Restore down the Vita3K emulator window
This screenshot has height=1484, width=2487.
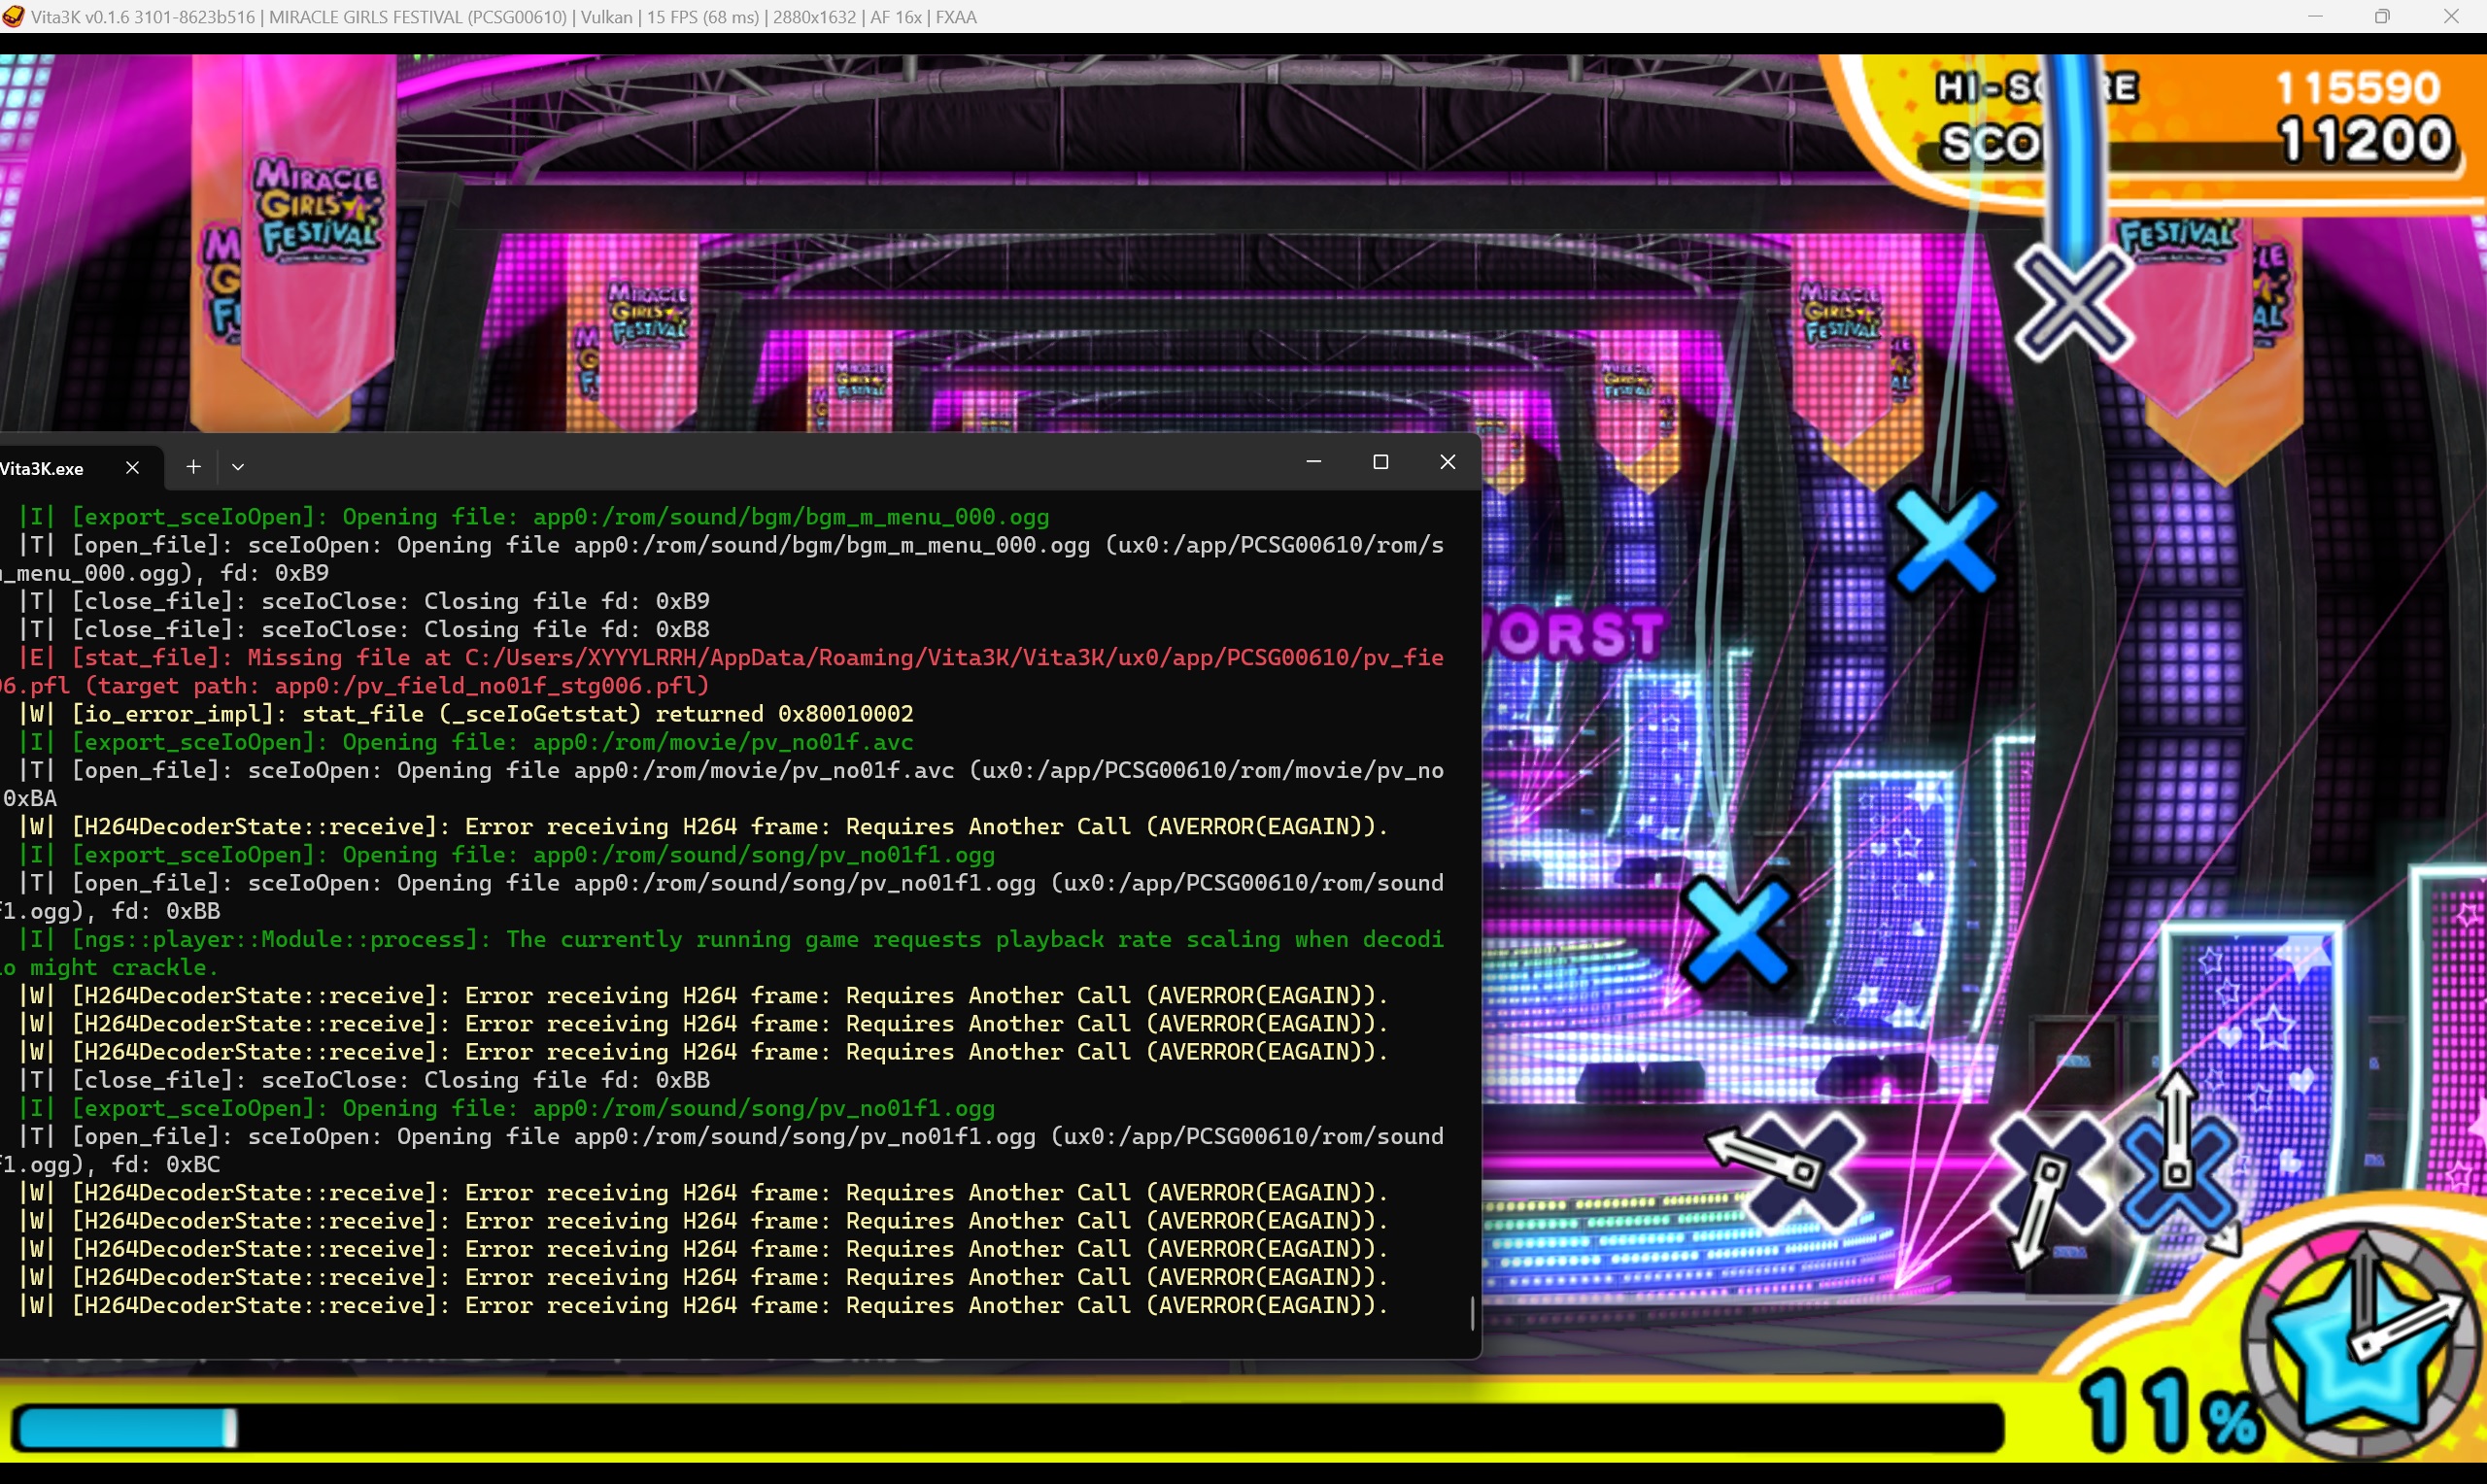point(2382,16)
